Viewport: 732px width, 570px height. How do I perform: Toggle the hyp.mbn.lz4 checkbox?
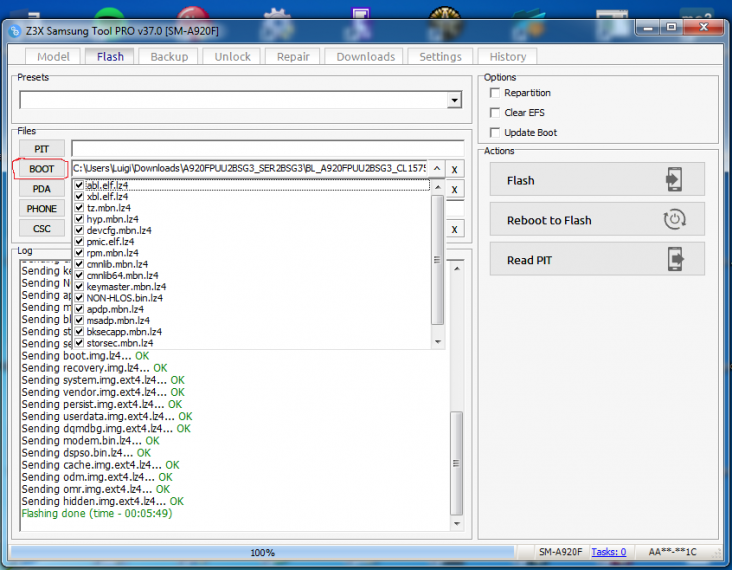click(x=79, y=219)
